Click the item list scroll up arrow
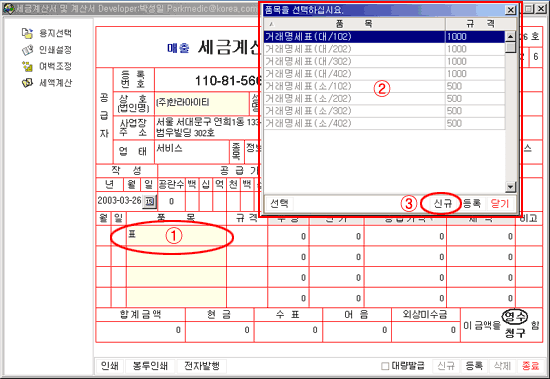 (510, 36)
